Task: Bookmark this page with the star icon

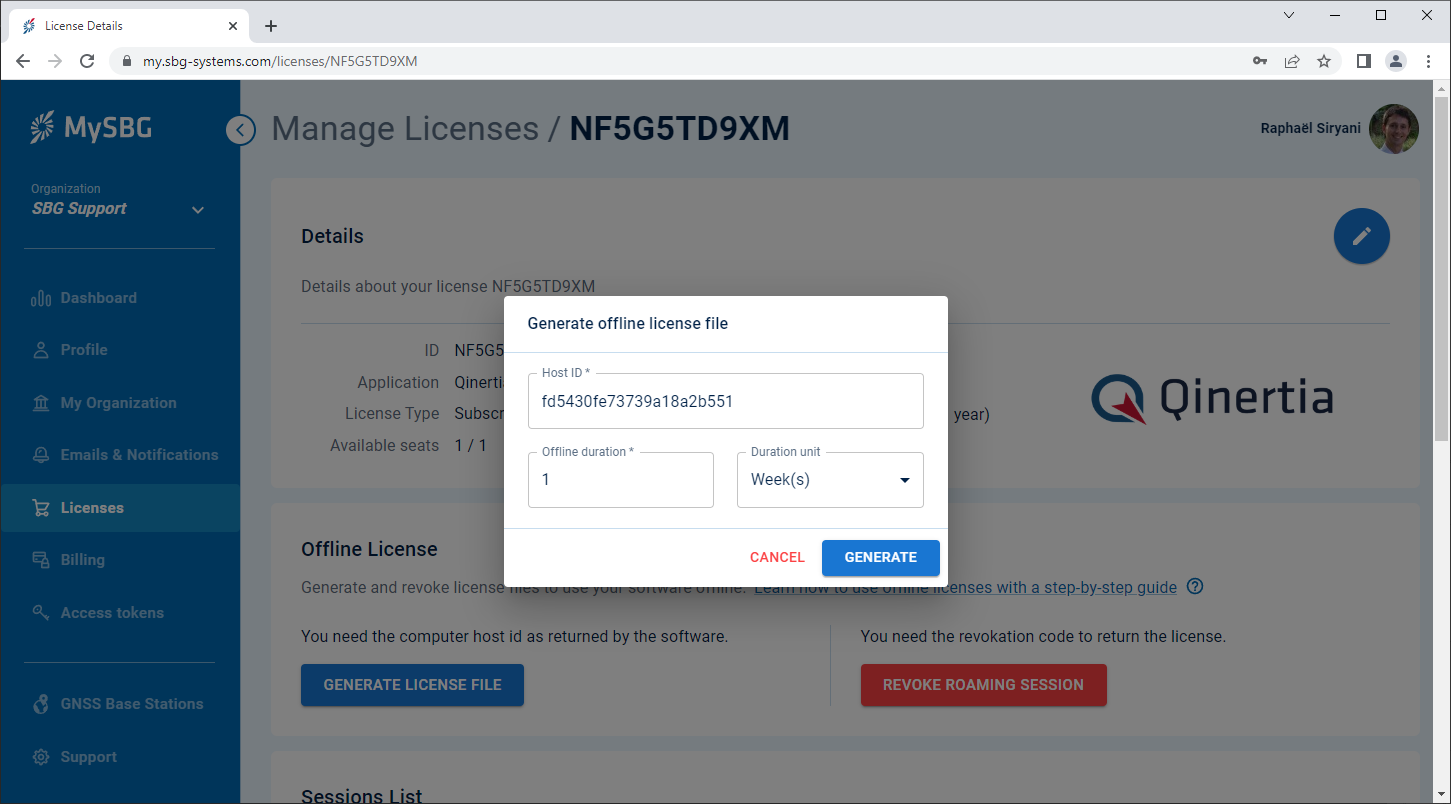Action: (1324, 61)
